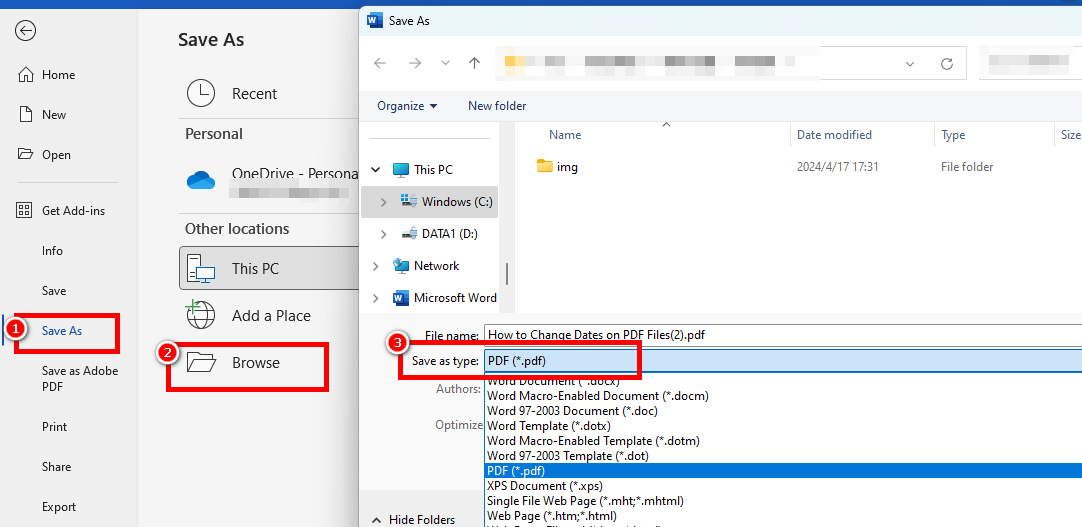
Task: Expand the DATA1 (D:) node
Action: tap(384, 234)
